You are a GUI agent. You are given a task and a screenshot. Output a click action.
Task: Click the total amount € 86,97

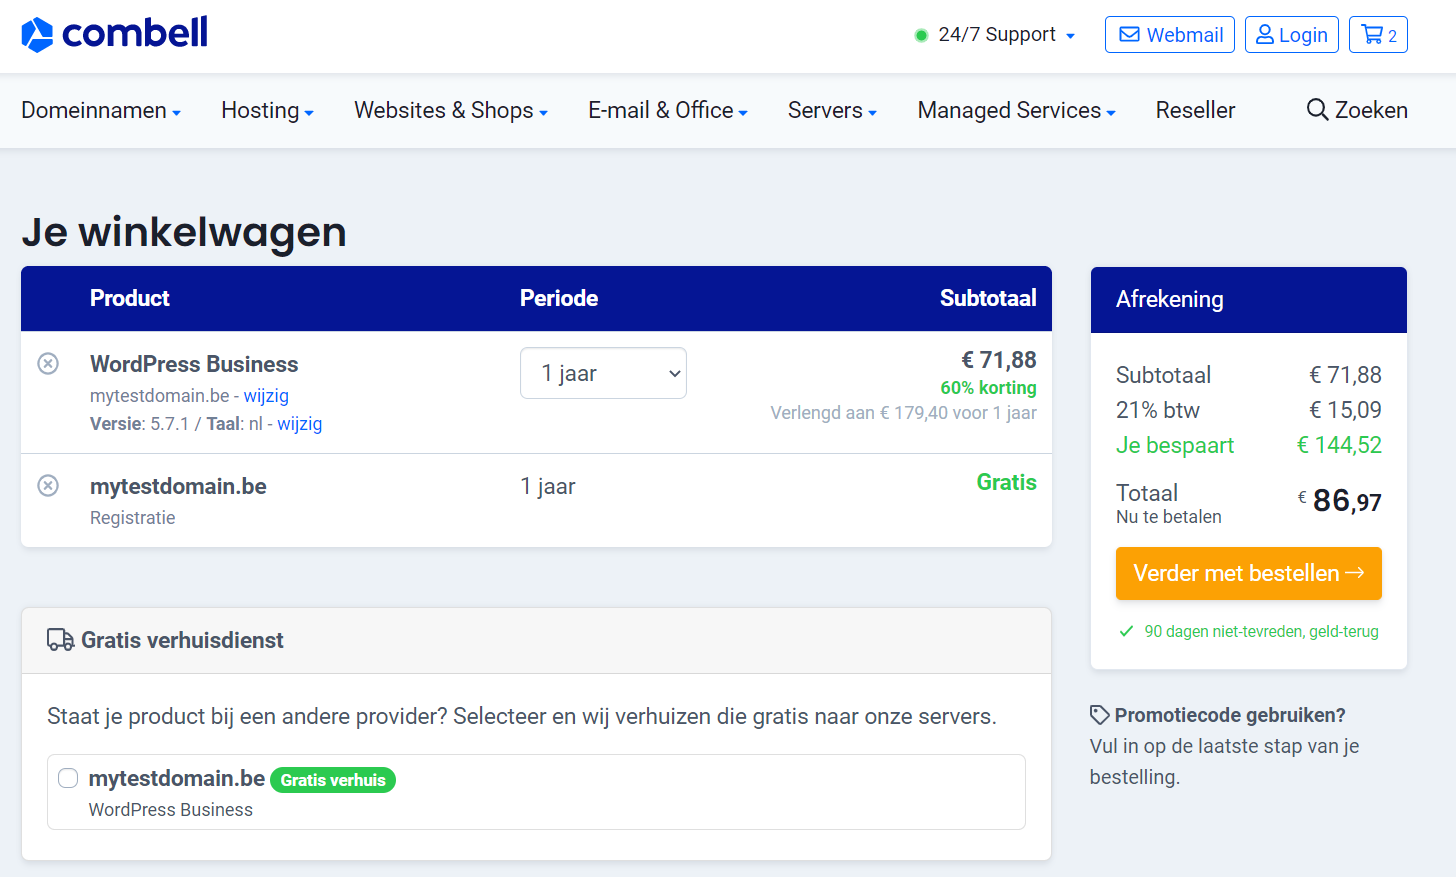[1340, 500]
